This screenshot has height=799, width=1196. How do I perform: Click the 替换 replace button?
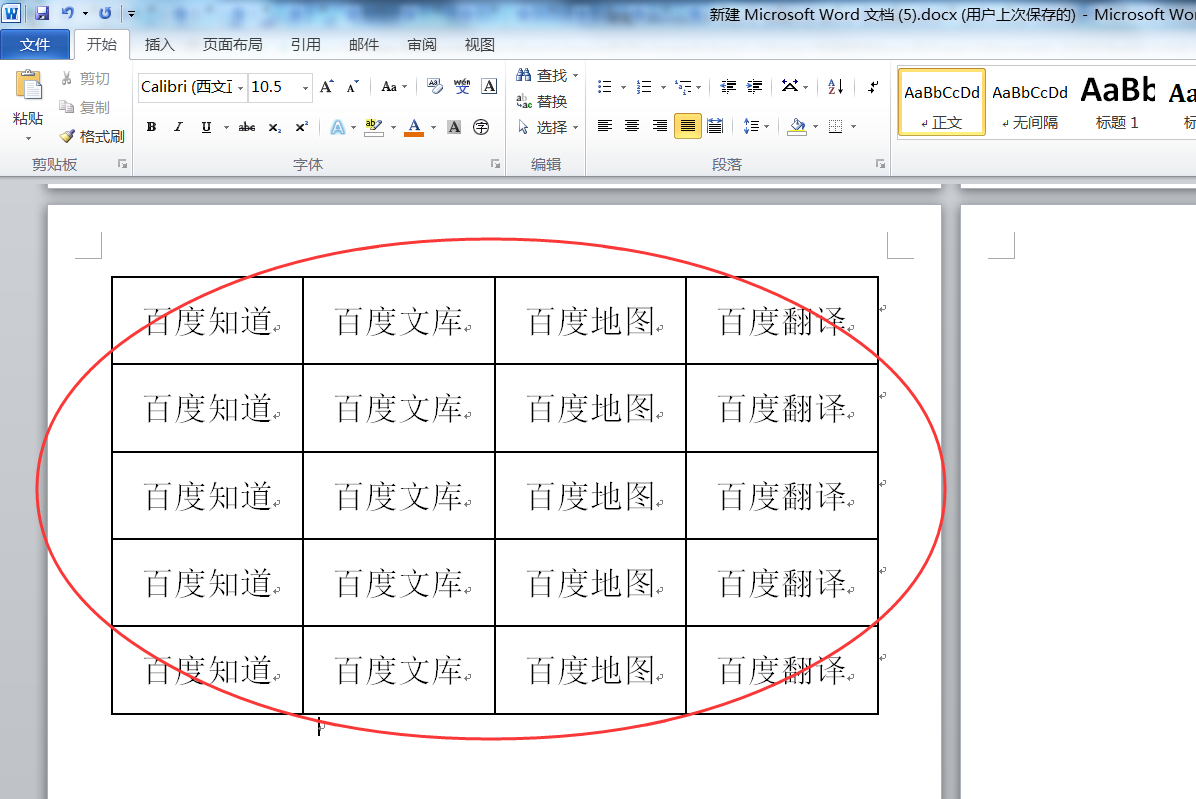tap(542, 101)
